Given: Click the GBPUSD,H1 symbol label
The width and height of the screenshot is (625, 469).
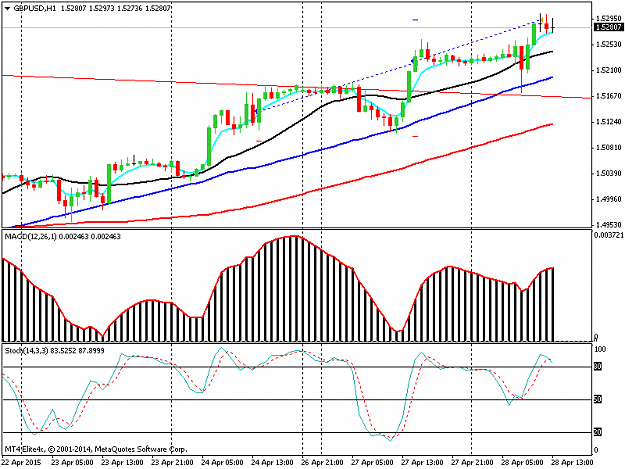Looking at the screenshot, I should pyautogui.click(x=35, y=8).
